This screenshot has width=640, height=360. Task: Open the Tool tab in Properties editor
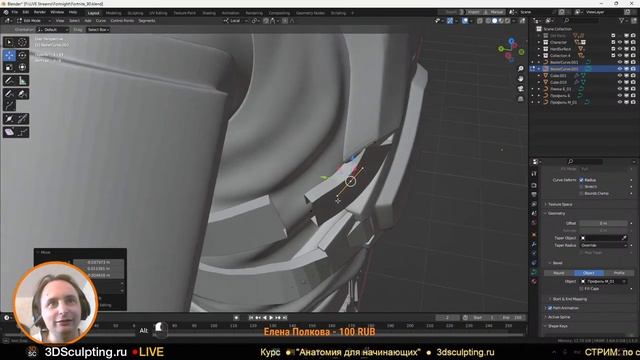[534, 173]
